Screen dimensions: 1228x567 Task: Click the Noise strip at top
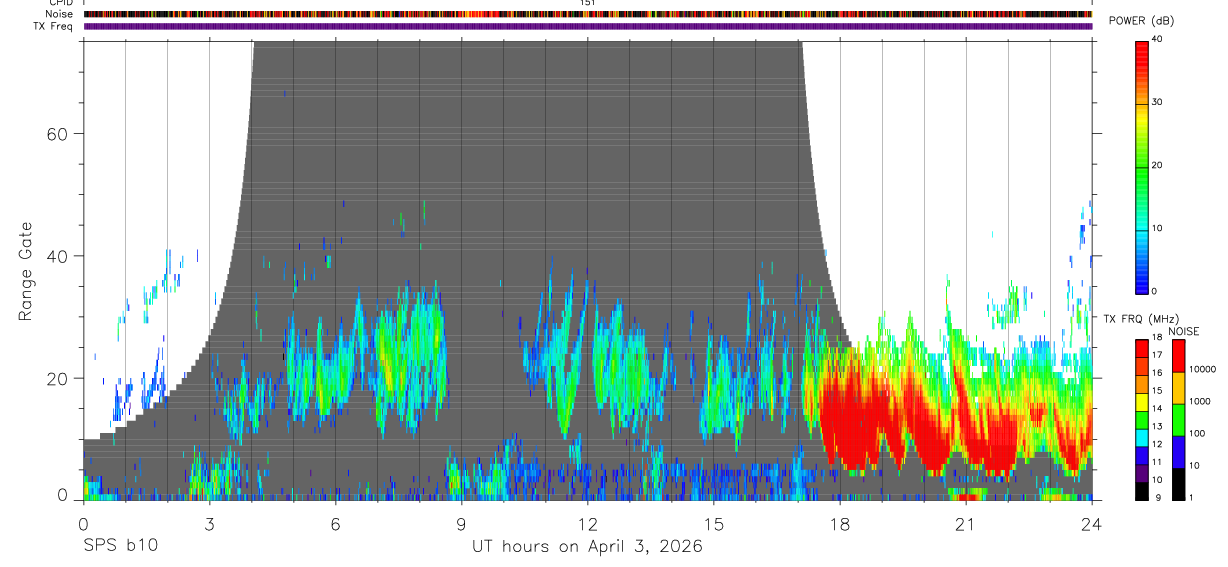(588, 14)
